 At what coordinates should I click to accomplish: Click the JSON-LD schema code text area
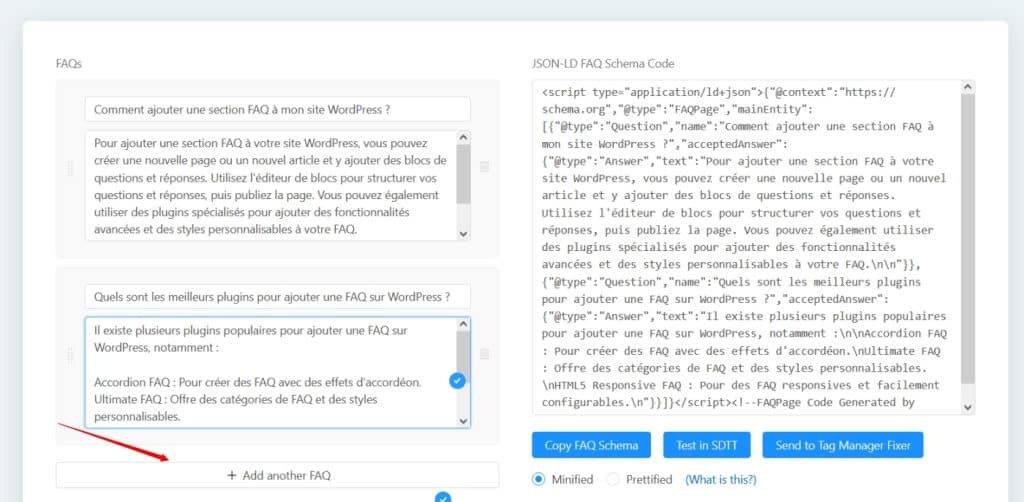click(754, 247)
